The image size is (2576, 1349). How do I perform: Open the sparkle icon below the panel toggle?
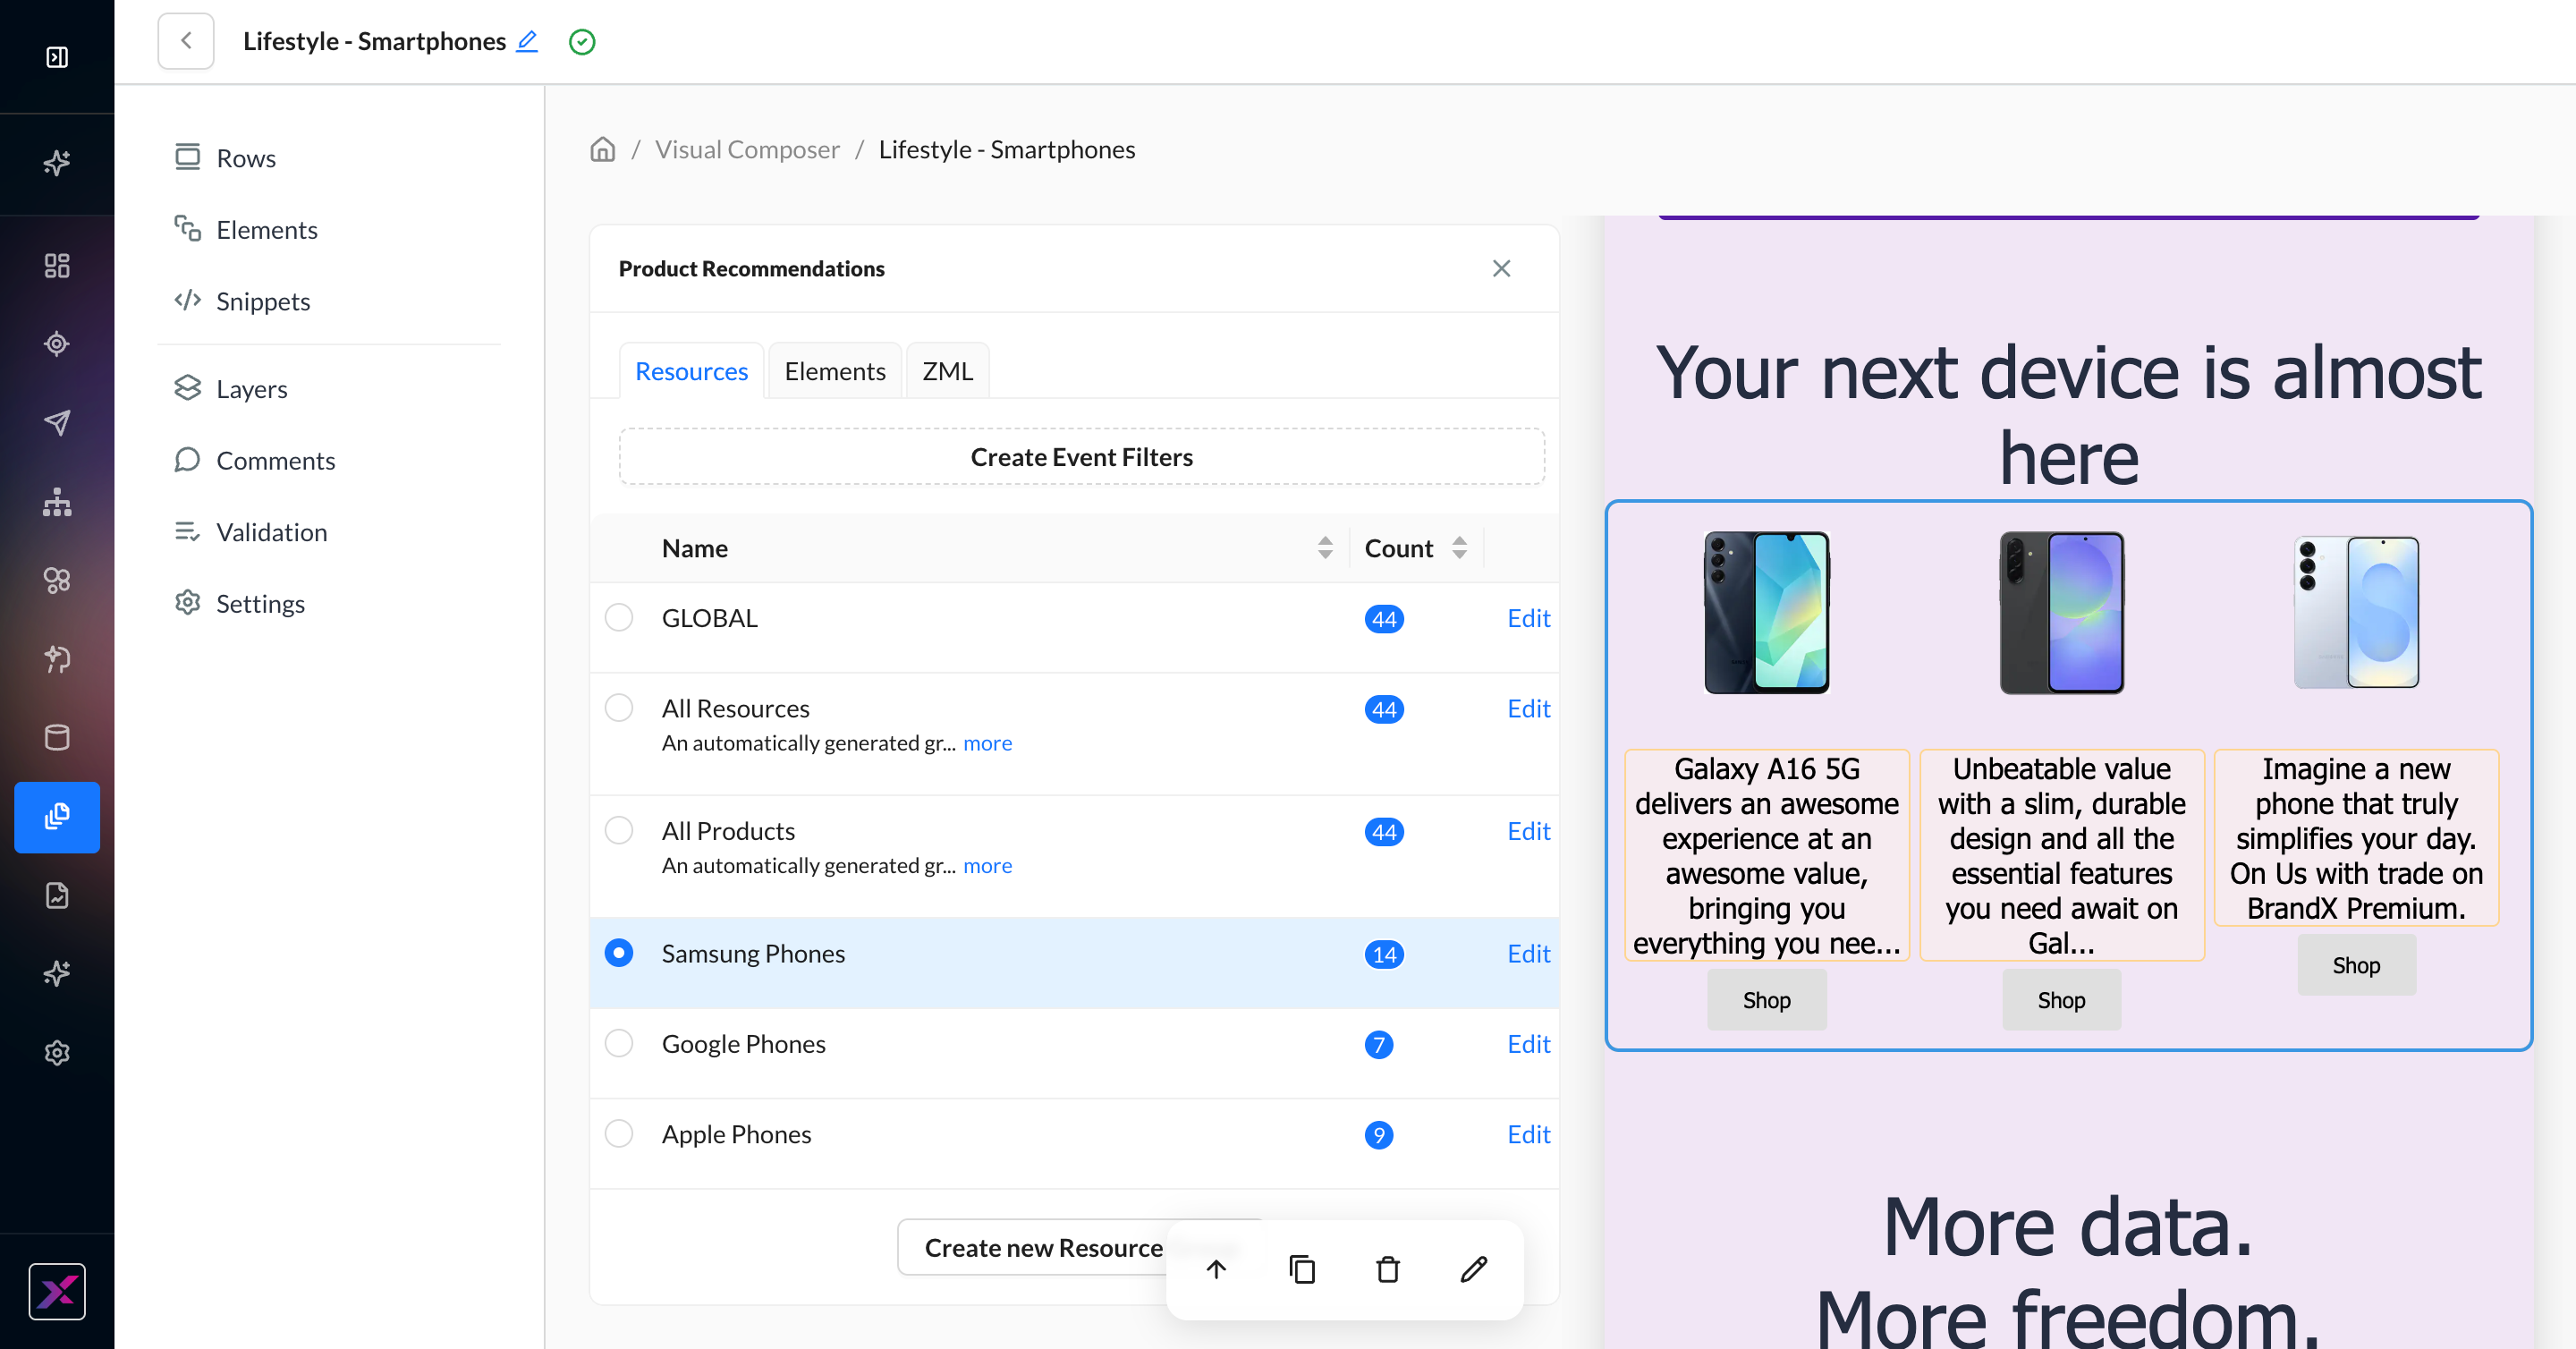57,162
